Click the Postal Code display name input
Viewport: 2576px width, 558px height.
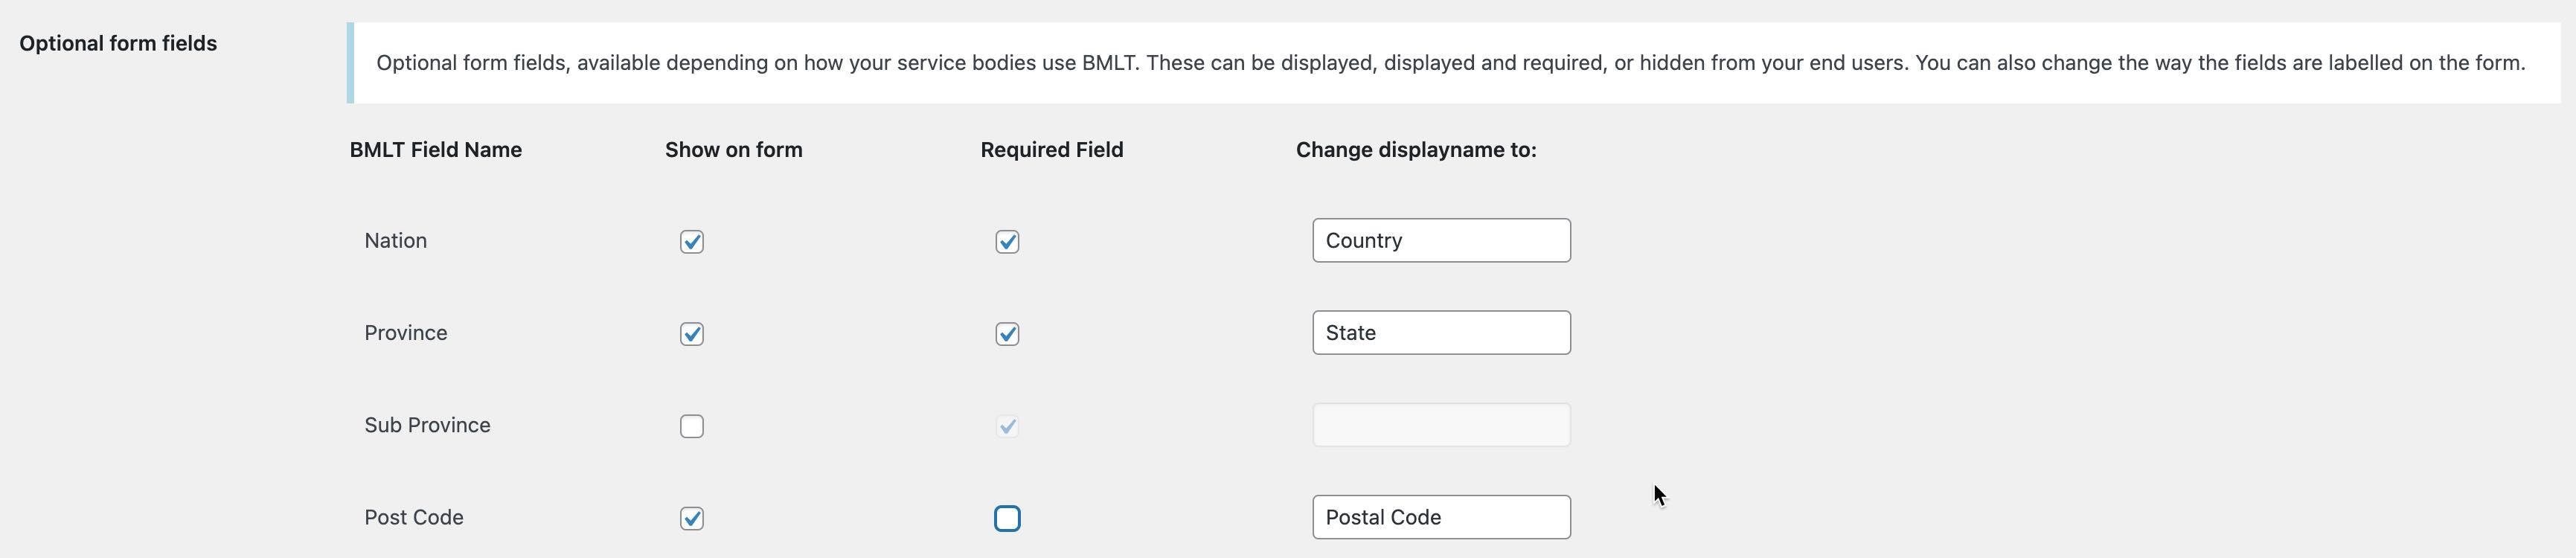pyautogui.click(x=1441, y=517)
